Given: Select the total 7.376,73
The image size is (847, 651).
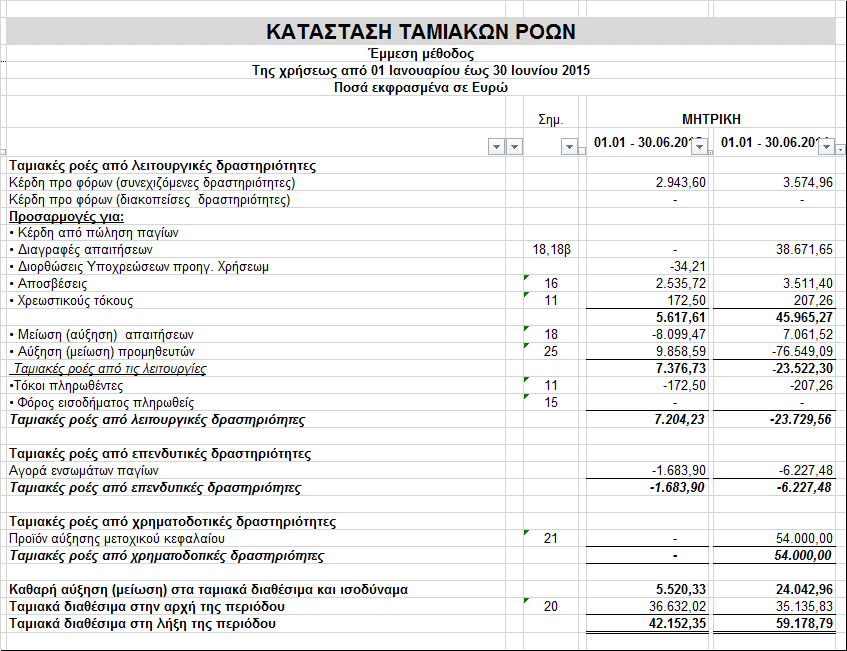Looking at the screenshot, I should (x=681, y=369).
